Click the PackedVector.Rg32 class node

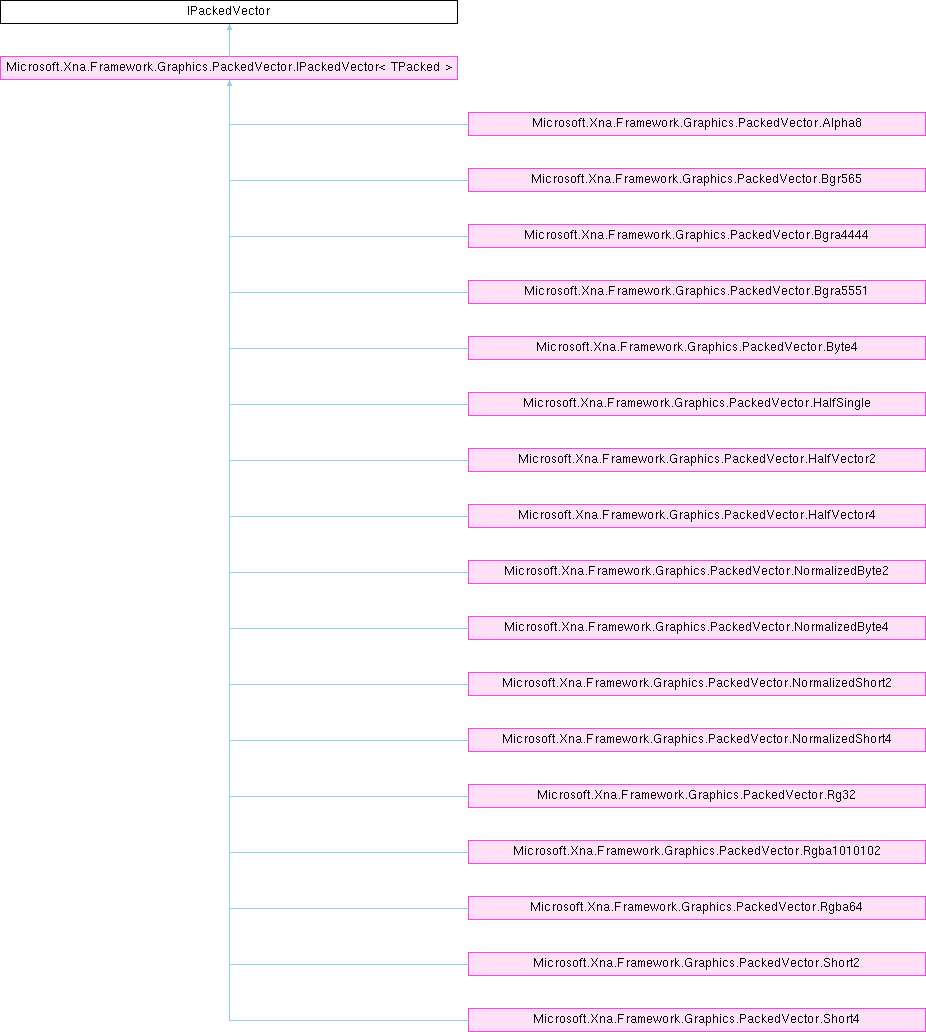click(697, 796)
